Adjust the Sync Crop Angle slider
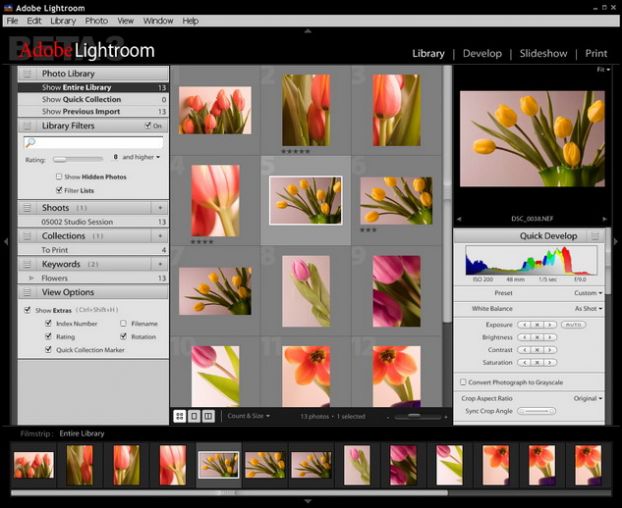 coord(537,411)
